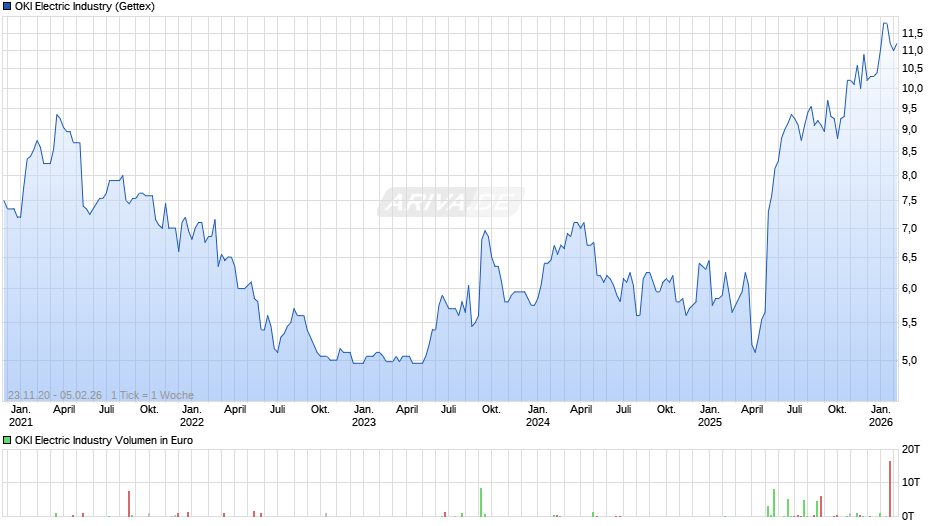This screenshot has width=940, height=526.
Task: Click the 6,5 price axis label
Action: pos(909,257)
